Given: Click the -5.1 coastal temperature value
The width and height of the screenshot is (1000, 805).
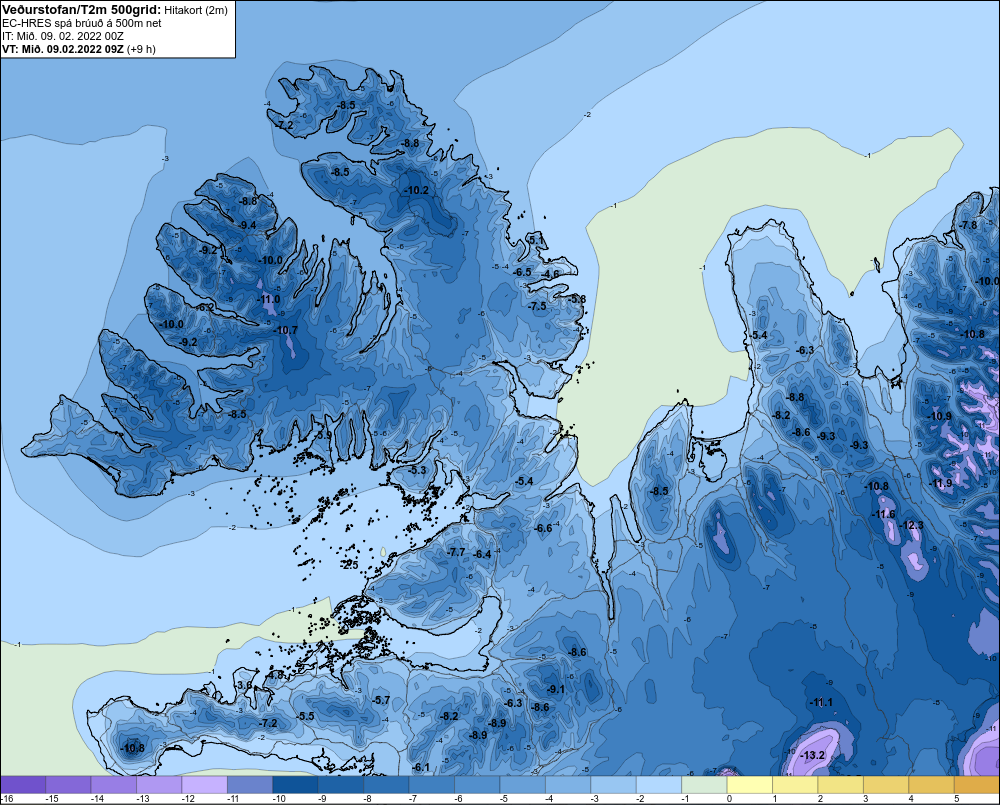Looking at the screenshot, I should 536,240.
